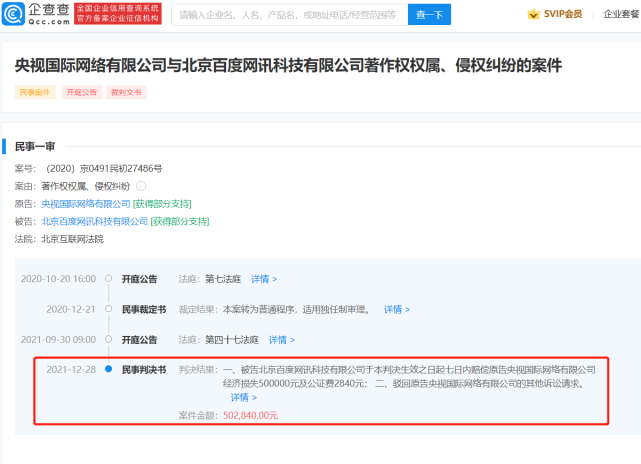Open plaintiff 央视国际网络有限公司 link

86,204
